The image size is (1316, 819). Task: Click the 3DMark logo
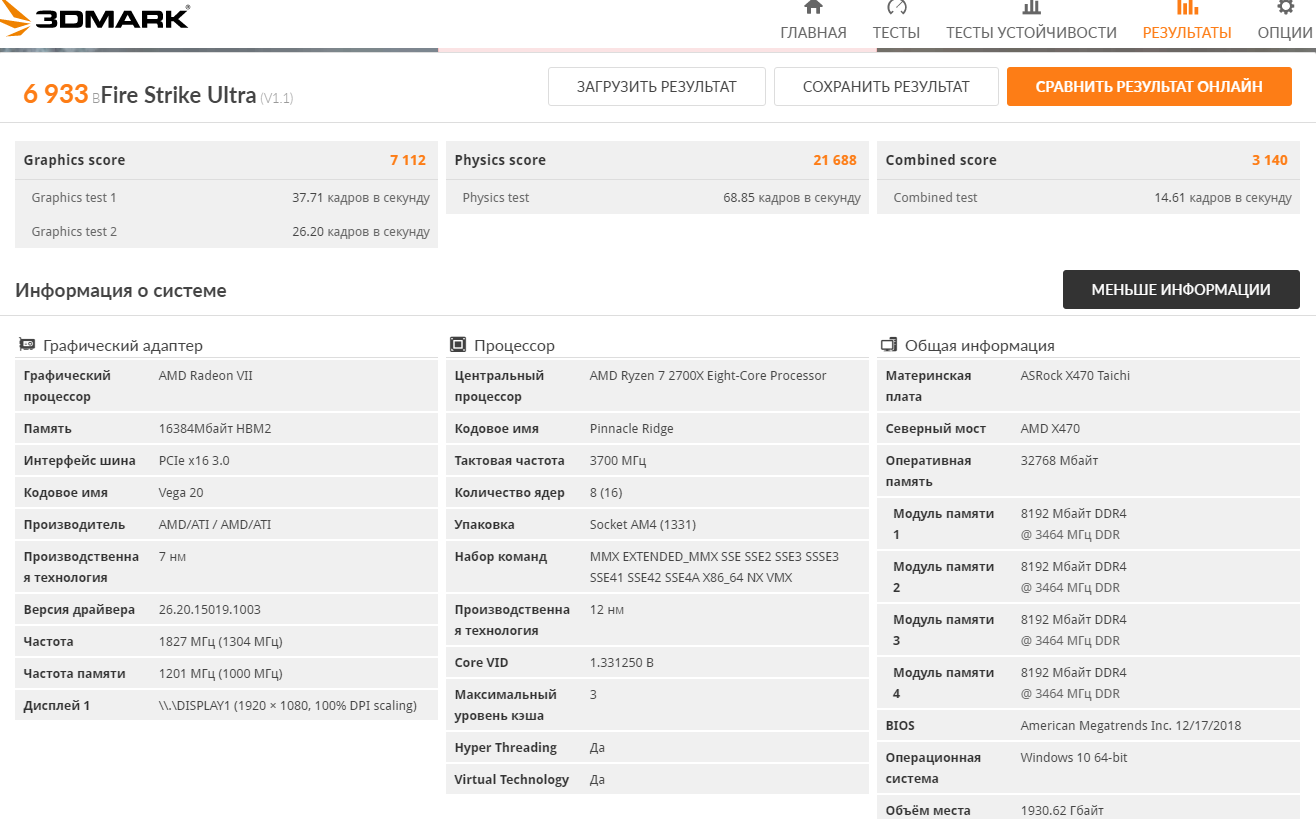[97, 20]
